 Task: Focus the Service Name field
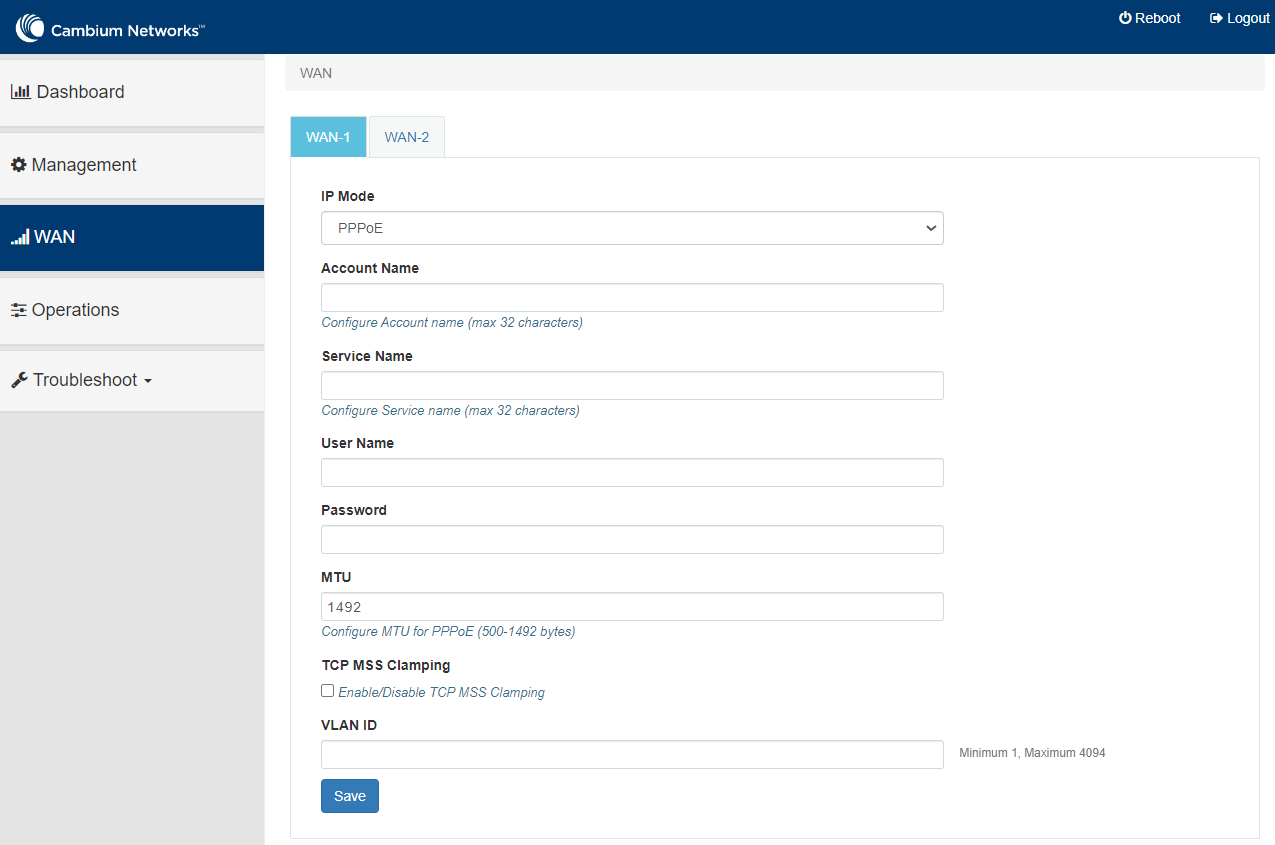[x=632, y=386]
